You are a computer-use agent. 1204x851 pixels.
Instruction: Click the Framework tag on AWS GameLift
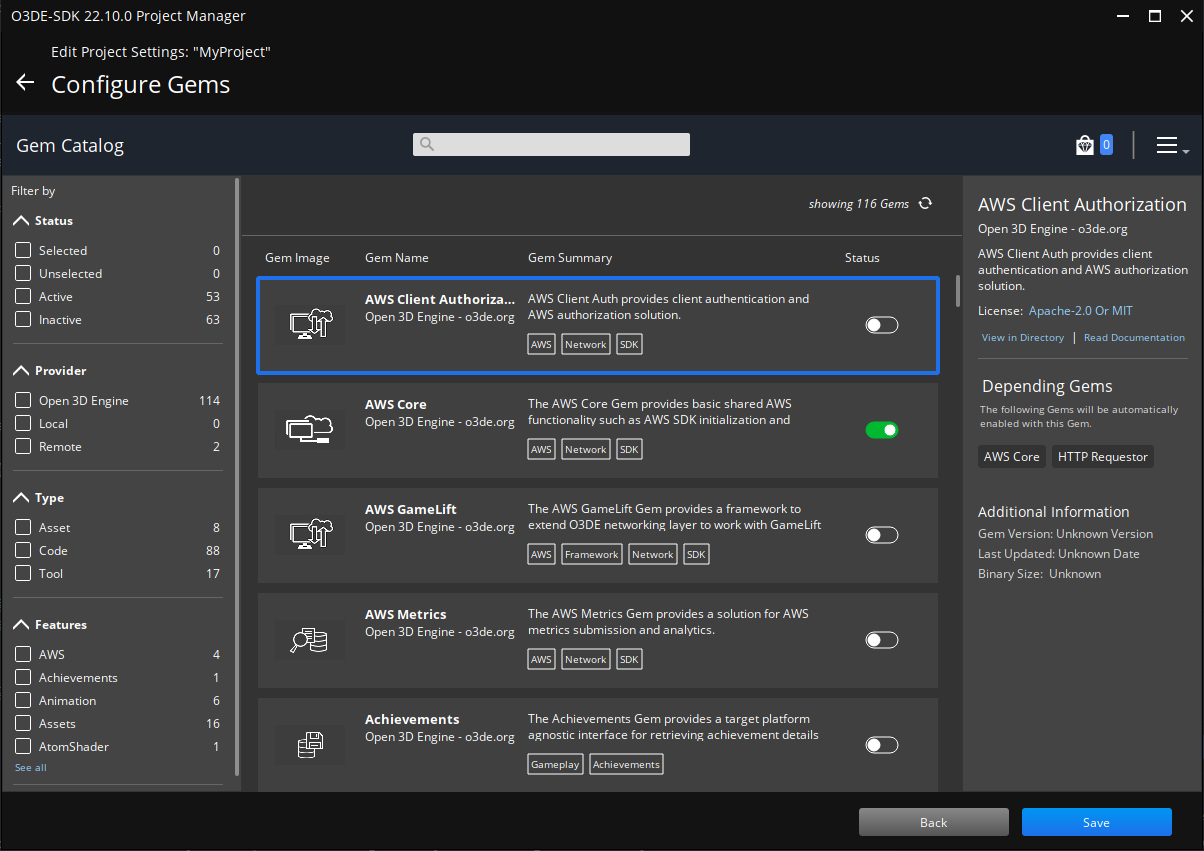pyautogui.click(x=592, y=554)
